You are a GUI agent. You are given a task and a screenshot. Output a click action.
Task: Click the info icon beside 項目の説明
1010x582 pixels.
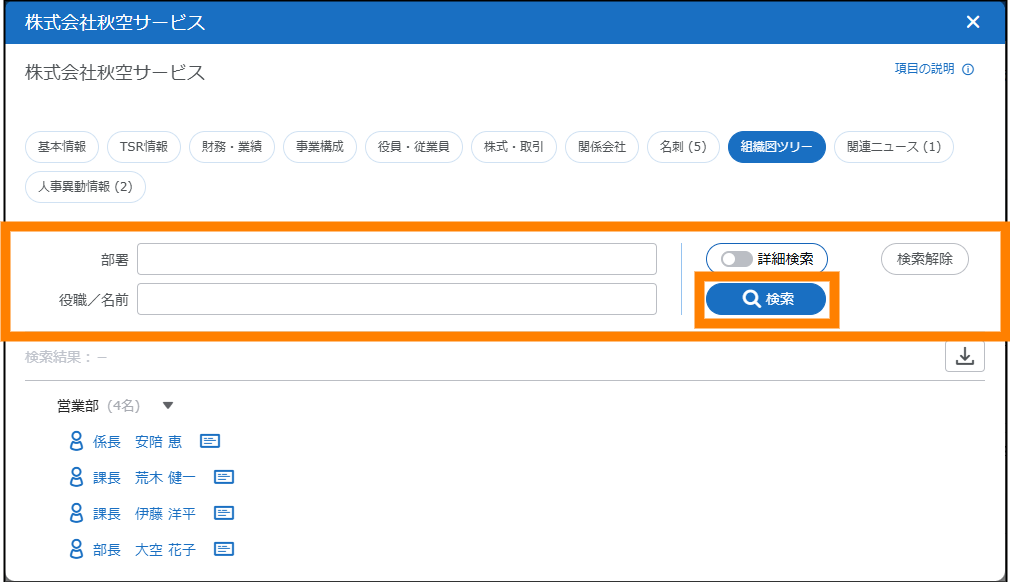967,70
